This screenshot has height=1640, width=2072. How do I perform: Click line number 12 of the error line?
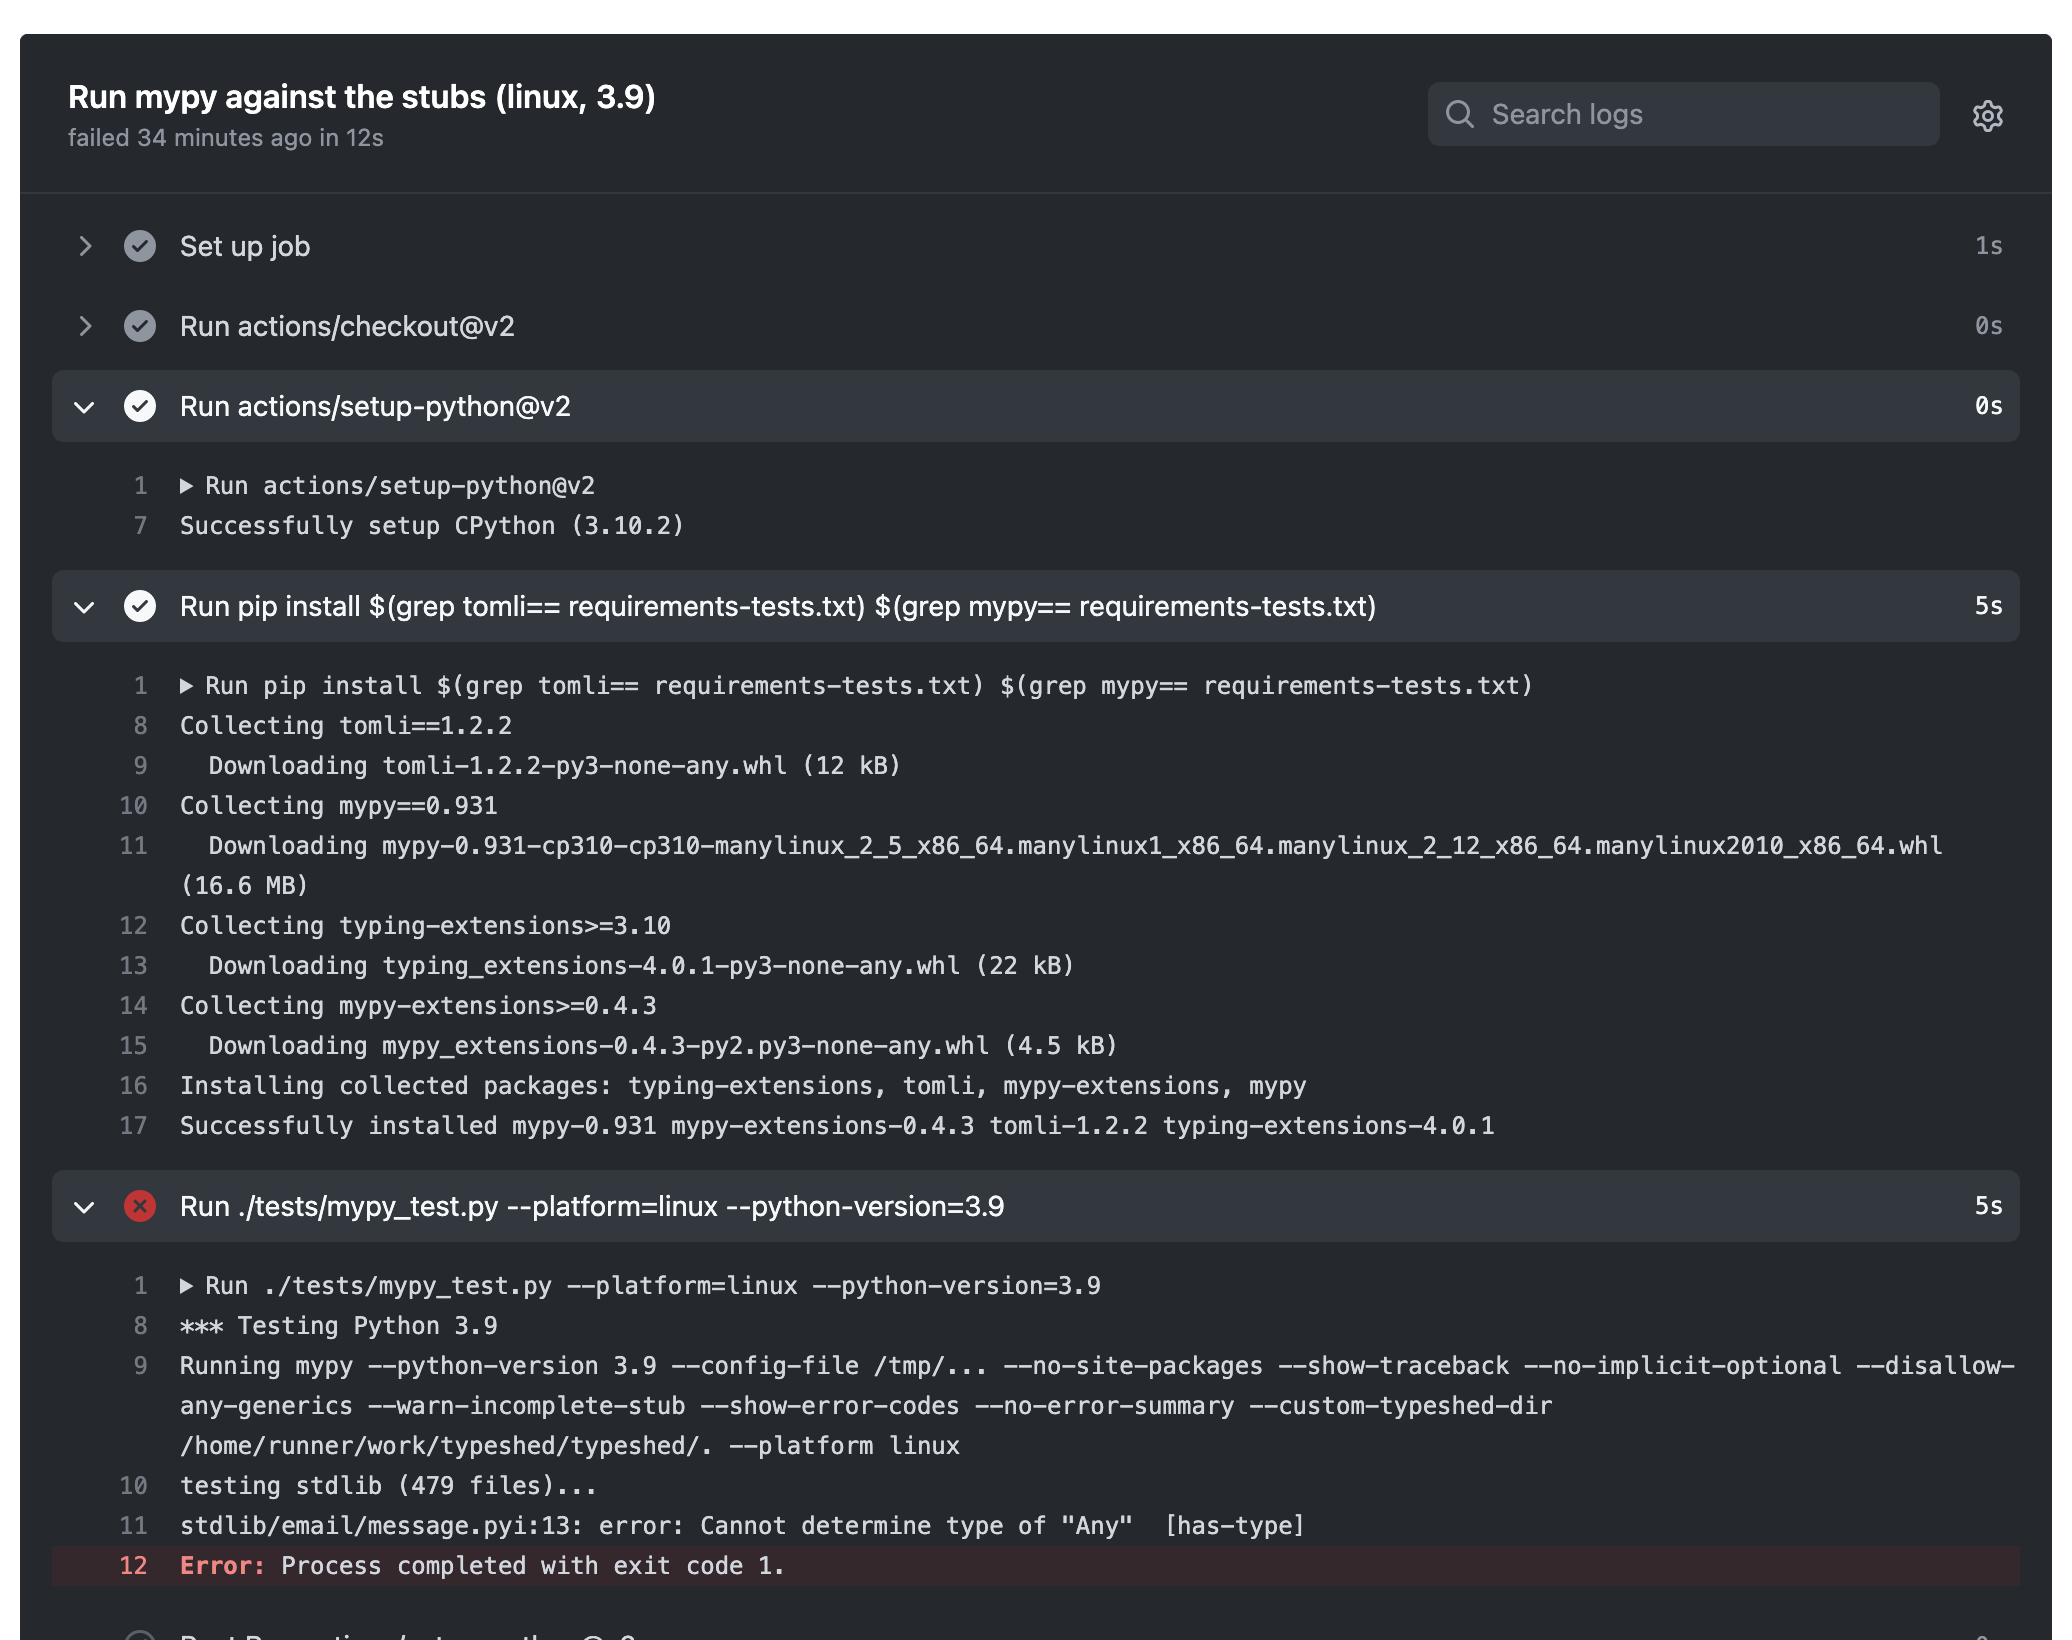pos(133,1566)
